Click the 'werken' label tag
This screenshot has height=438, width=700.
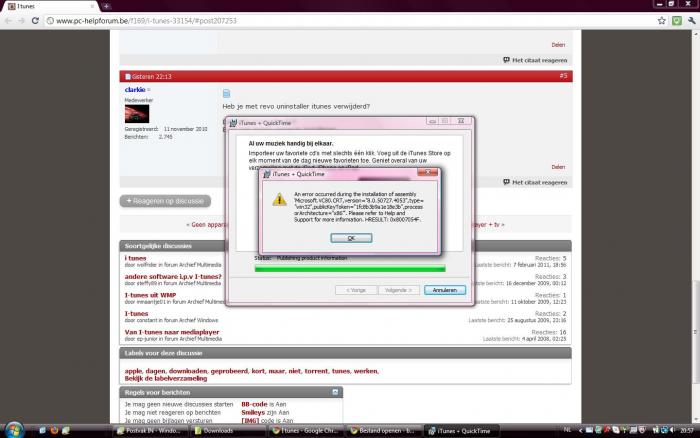(366, 371)
